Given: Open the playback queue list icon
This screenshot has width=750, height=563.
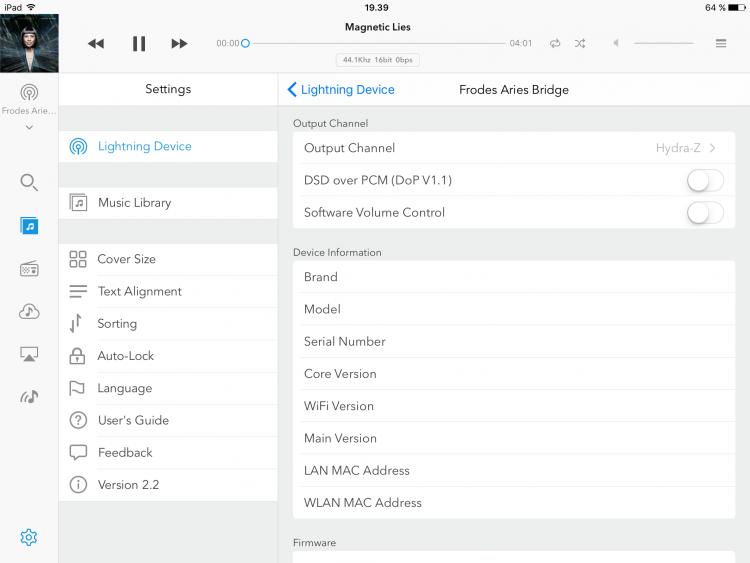Looking at the screenshot, I should pos(721,44).
